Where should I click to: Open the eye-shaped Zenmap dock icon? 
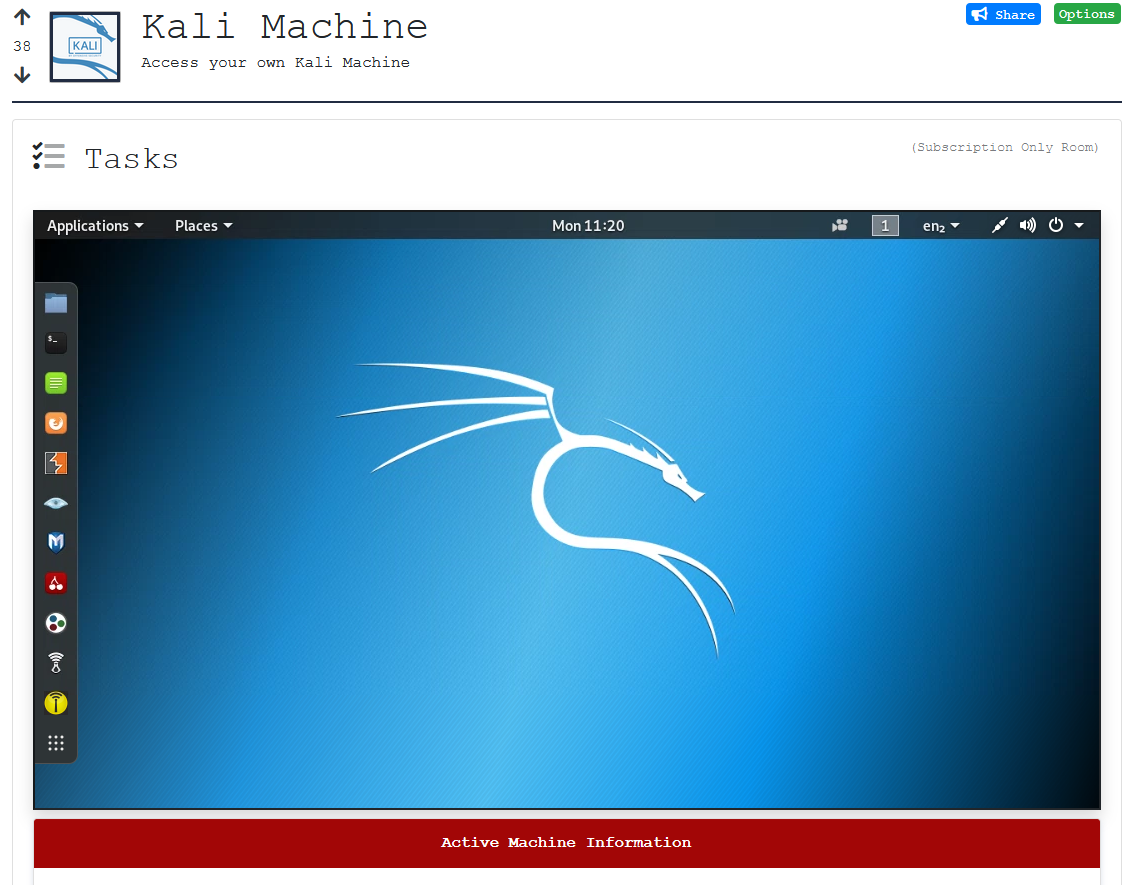(x=56, y=503)
